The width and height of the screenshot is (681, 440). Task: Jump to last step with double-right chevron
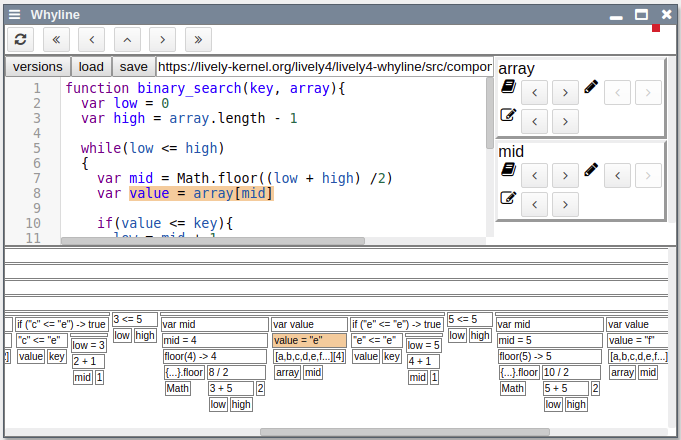pyautogui.click(x=198, y=39)
